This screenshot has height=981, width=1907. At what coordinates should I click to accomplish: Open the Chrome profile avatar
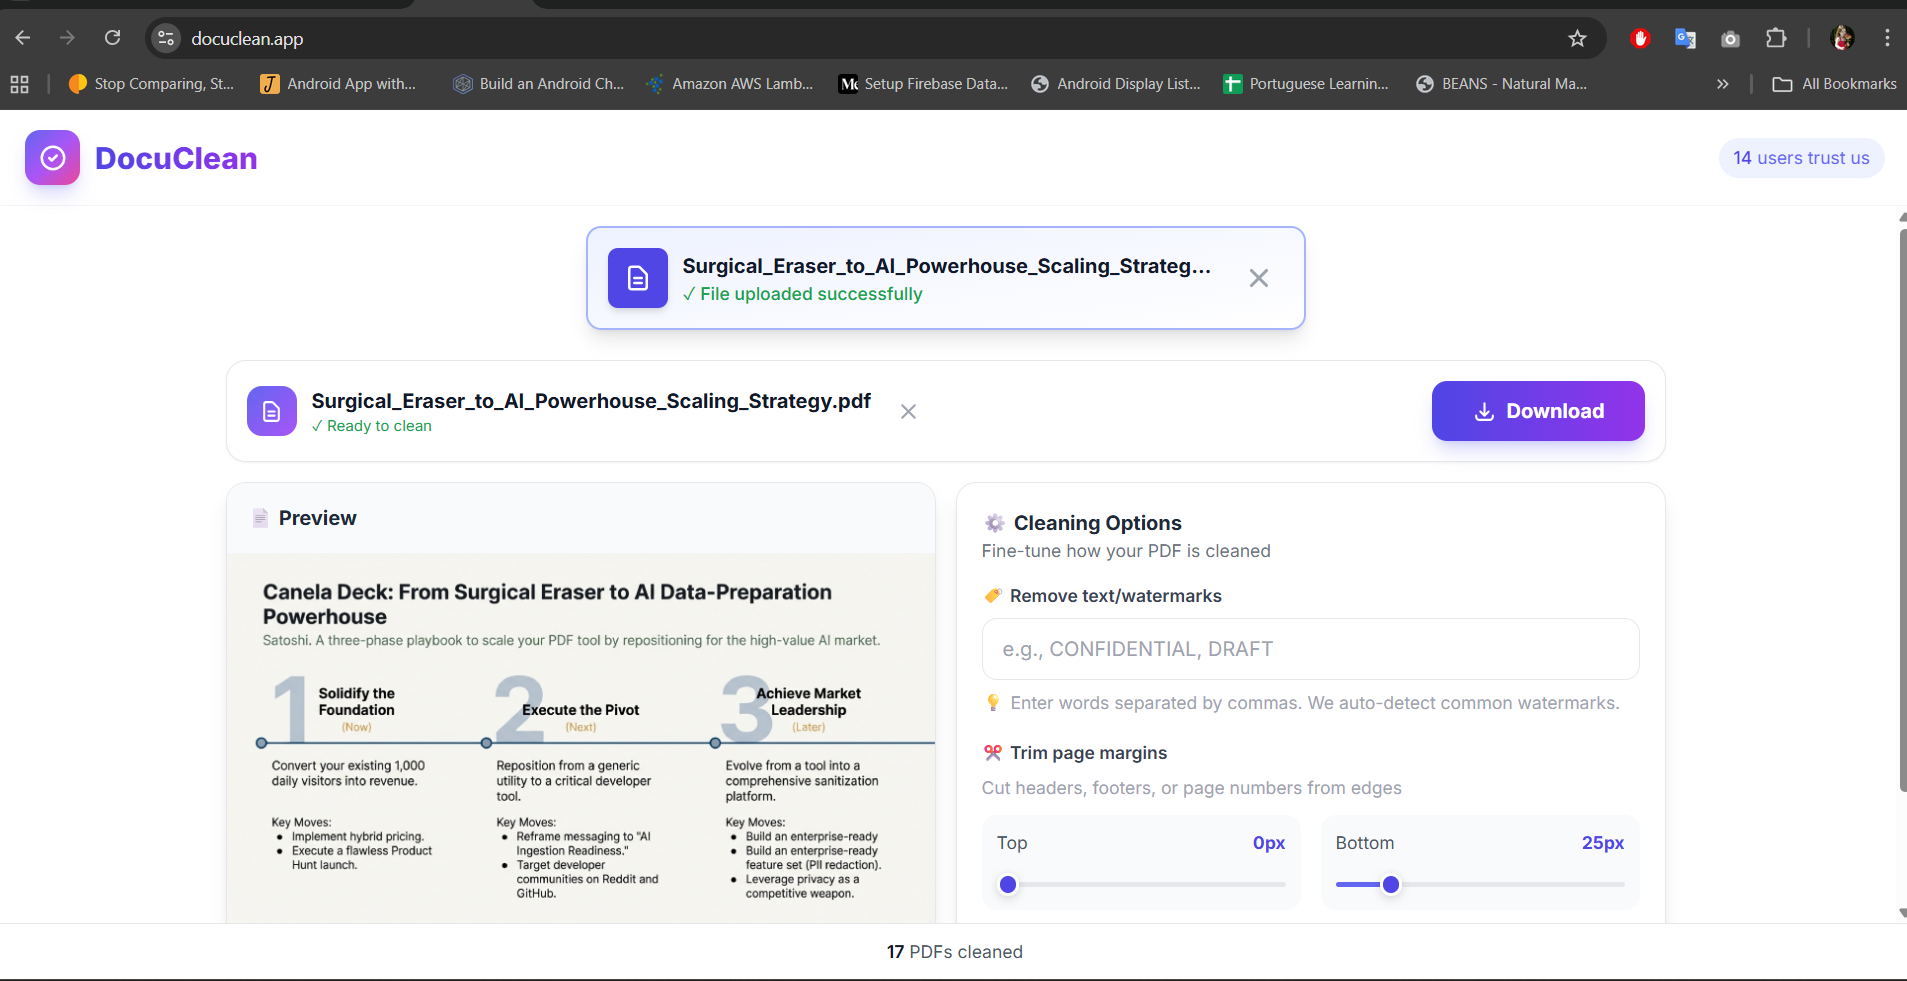point(1842,38)
